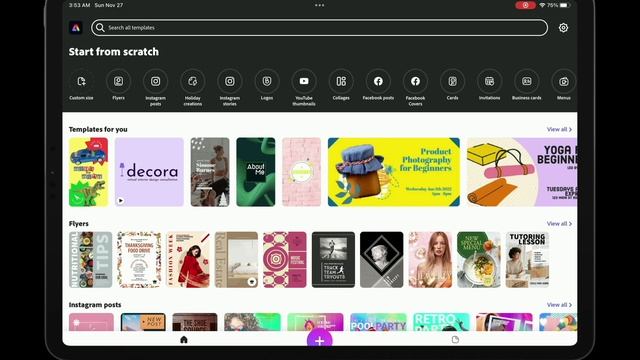Open the Tutoring Lesson flyer
The width and height of the screenshot is (640, 360).
[527, 260]
